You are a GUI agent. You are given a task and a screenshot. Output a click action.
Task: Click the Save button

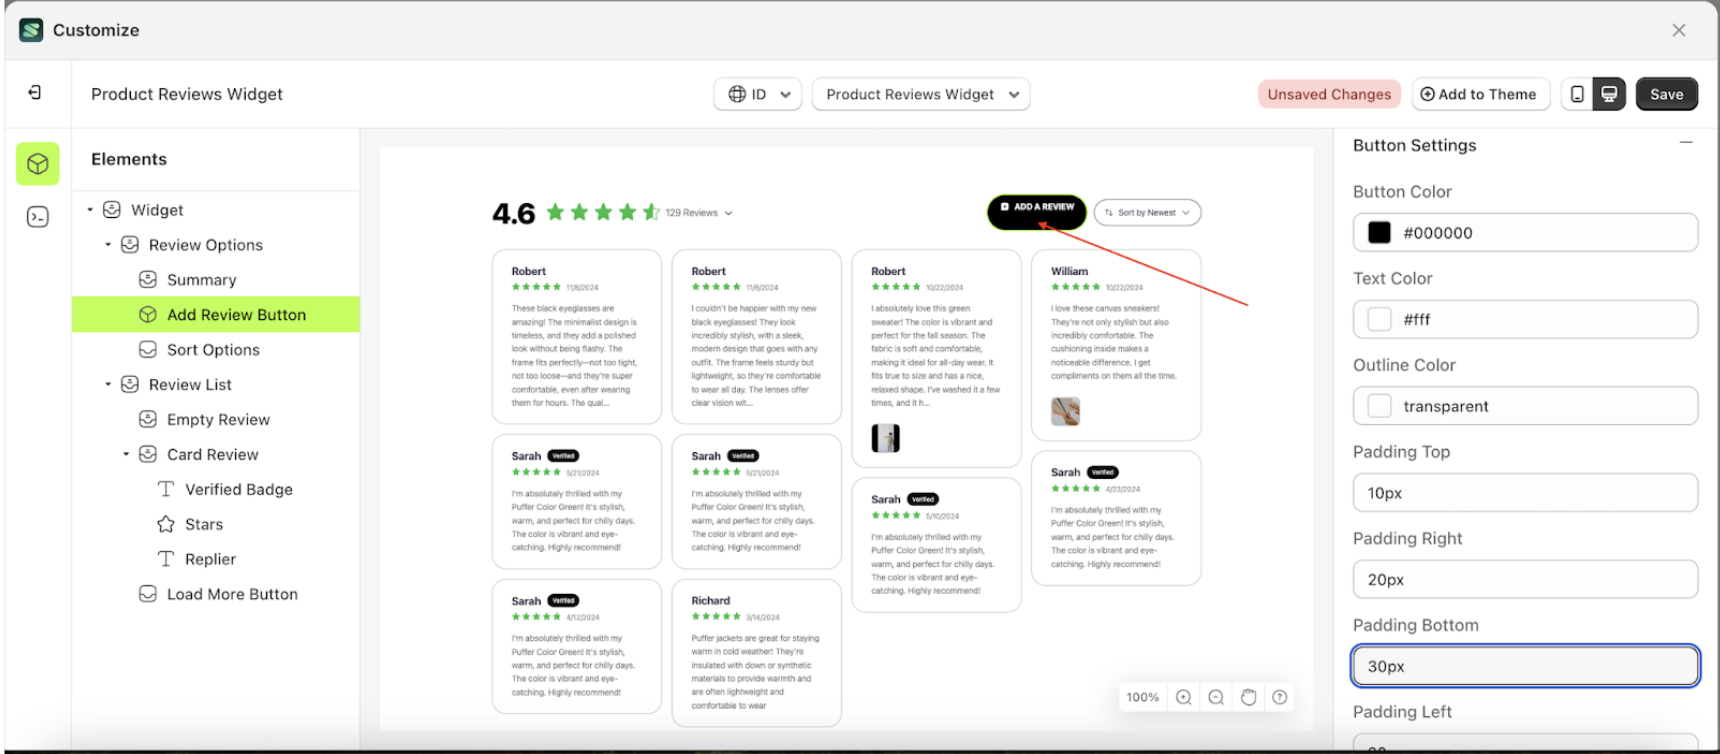point(1666,94)
